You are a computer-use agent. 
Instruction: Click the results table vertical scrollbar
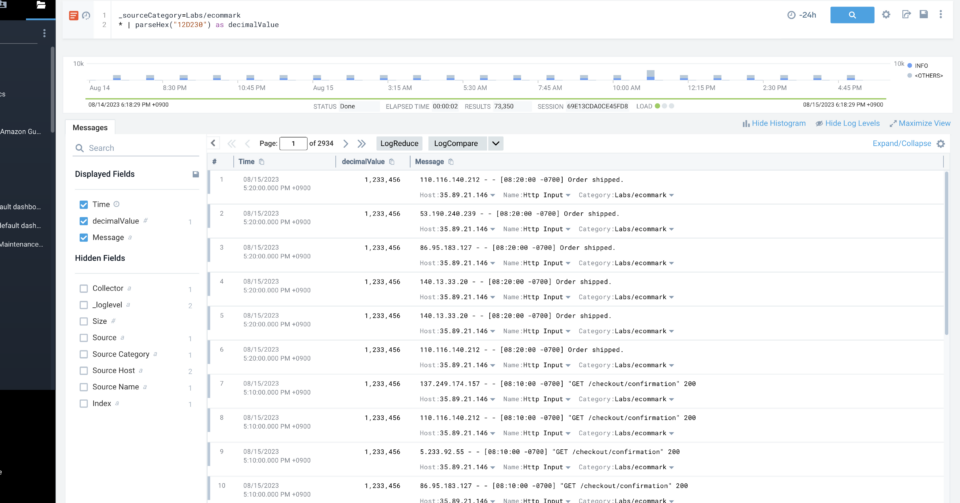point(947,253)
